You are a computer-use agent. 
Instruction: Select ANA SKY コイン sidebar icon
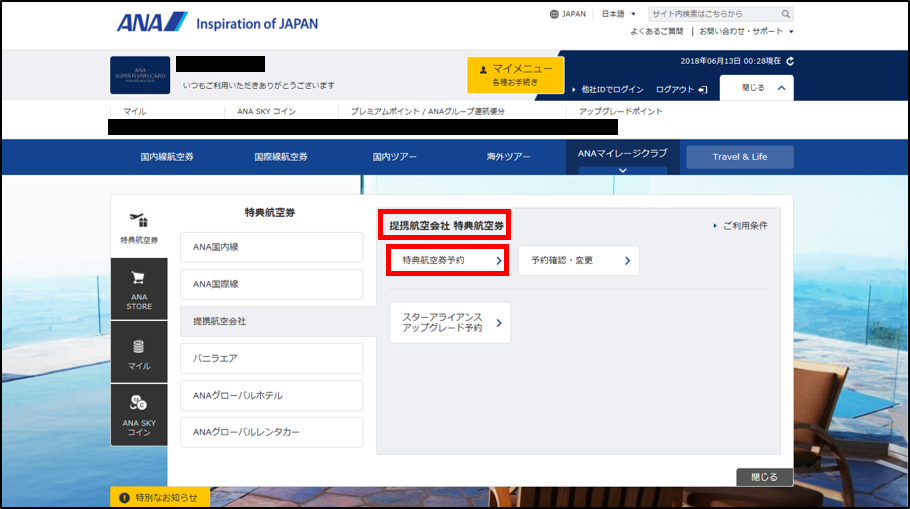139,415
